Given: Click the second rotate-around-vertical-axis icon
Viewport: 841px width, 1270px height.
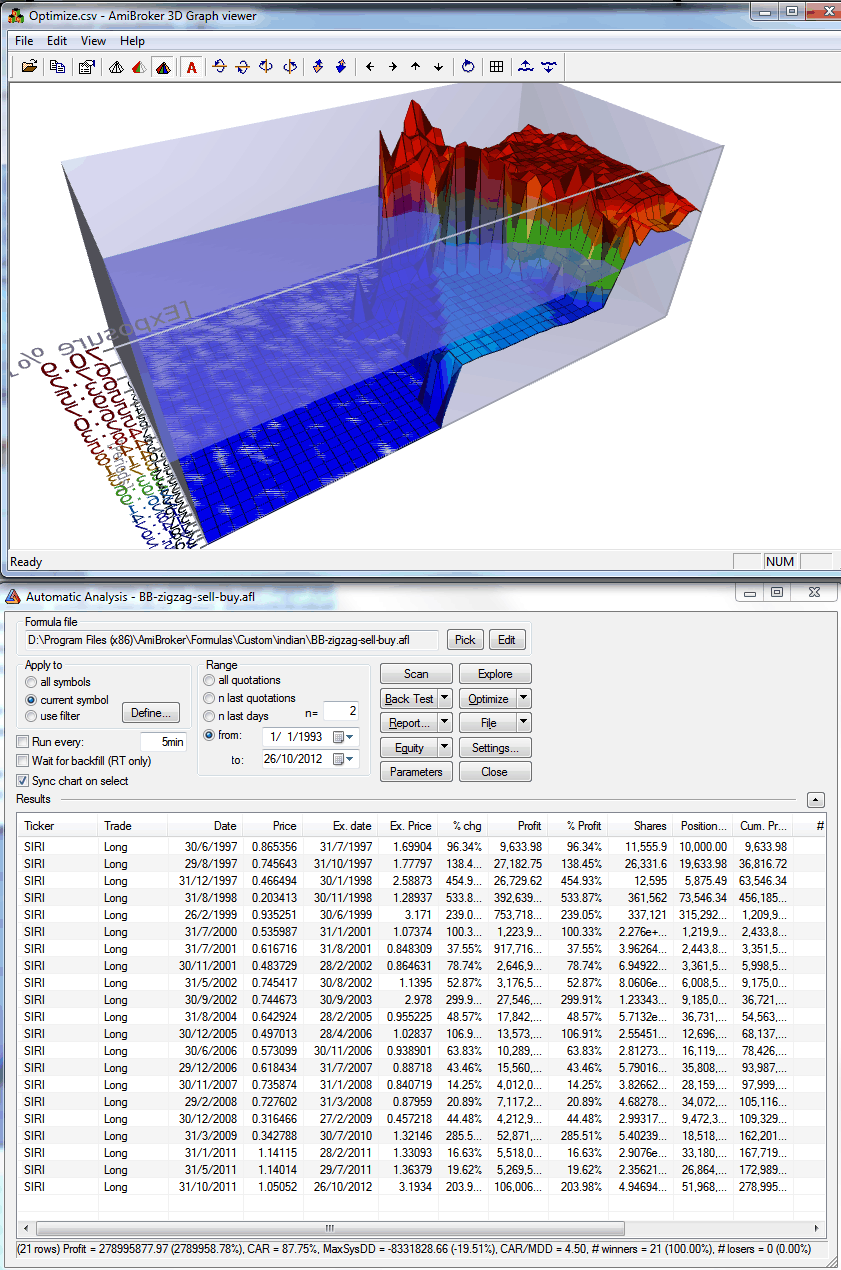Looking at the screenshot, I should coord(289,67).
